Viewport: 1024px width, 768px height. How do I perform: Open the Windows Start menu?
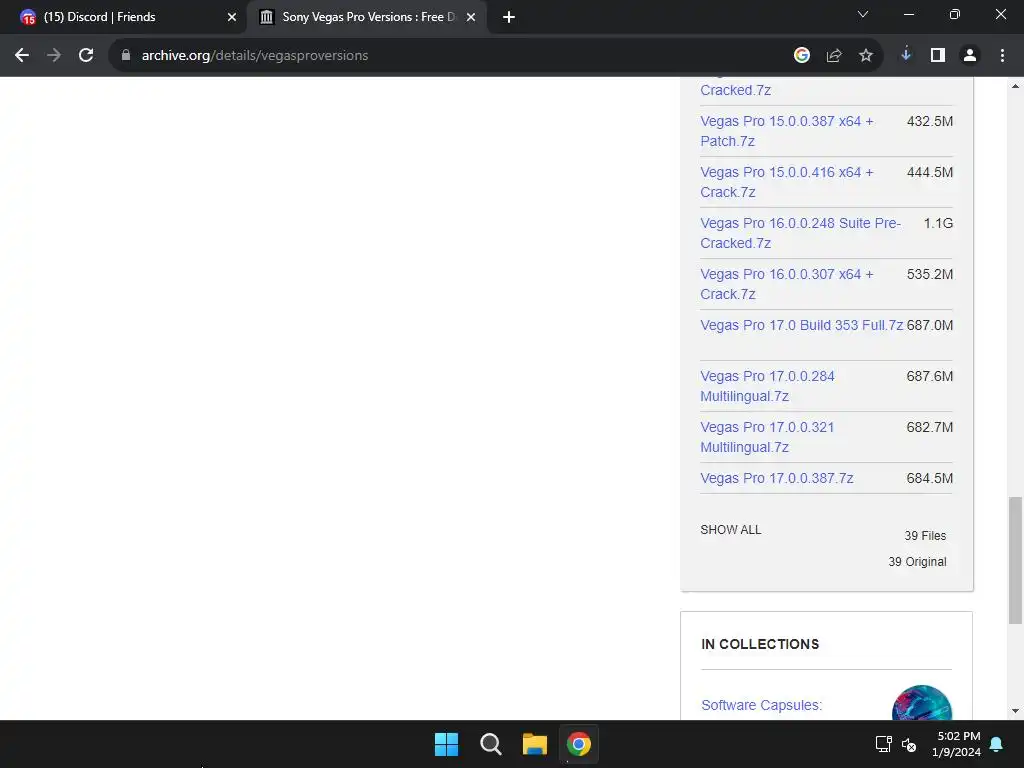(x=447, y=744)
